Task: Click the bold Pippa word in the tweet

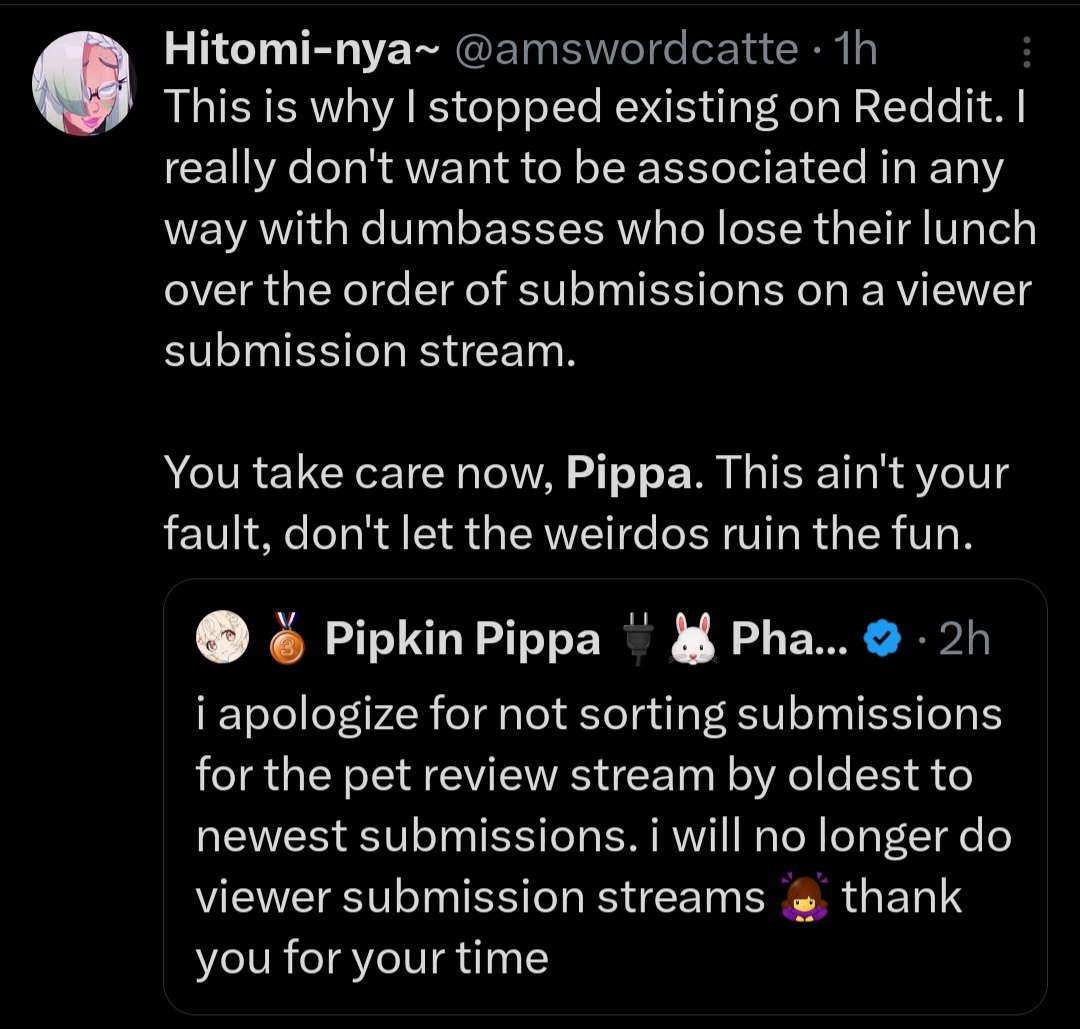Action: [x=629, y=474]
